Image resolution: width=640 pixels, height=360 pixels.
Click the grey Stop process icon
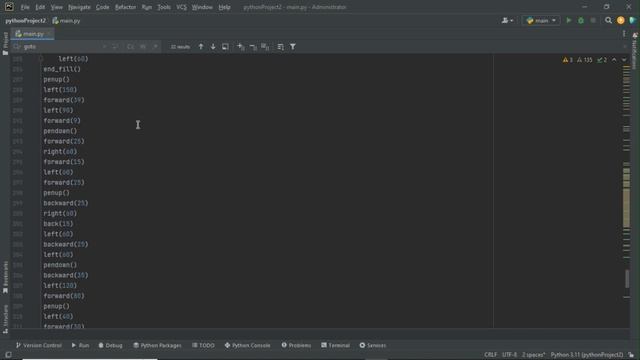pos(593,20)
